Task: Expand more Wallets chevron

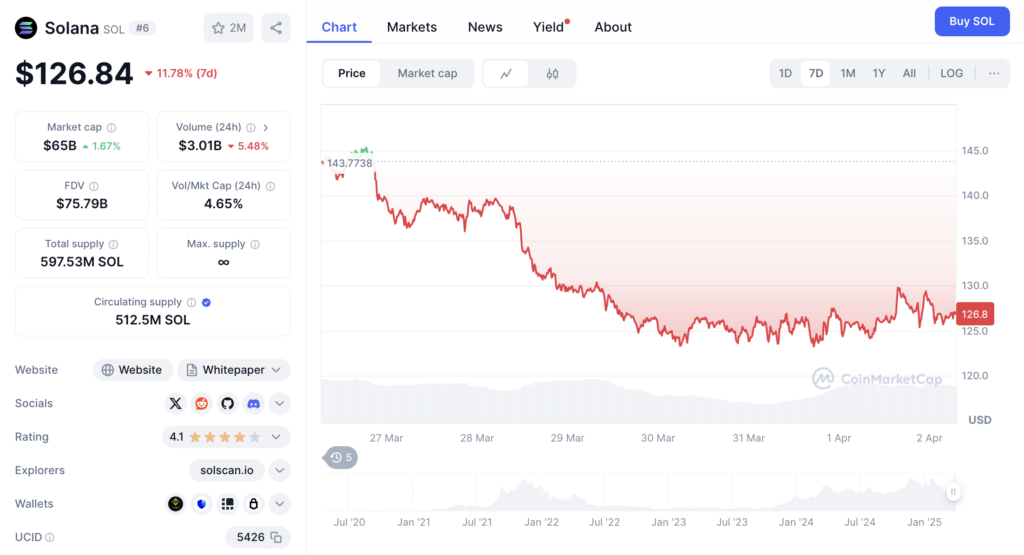Action: (x=280, y=503)
